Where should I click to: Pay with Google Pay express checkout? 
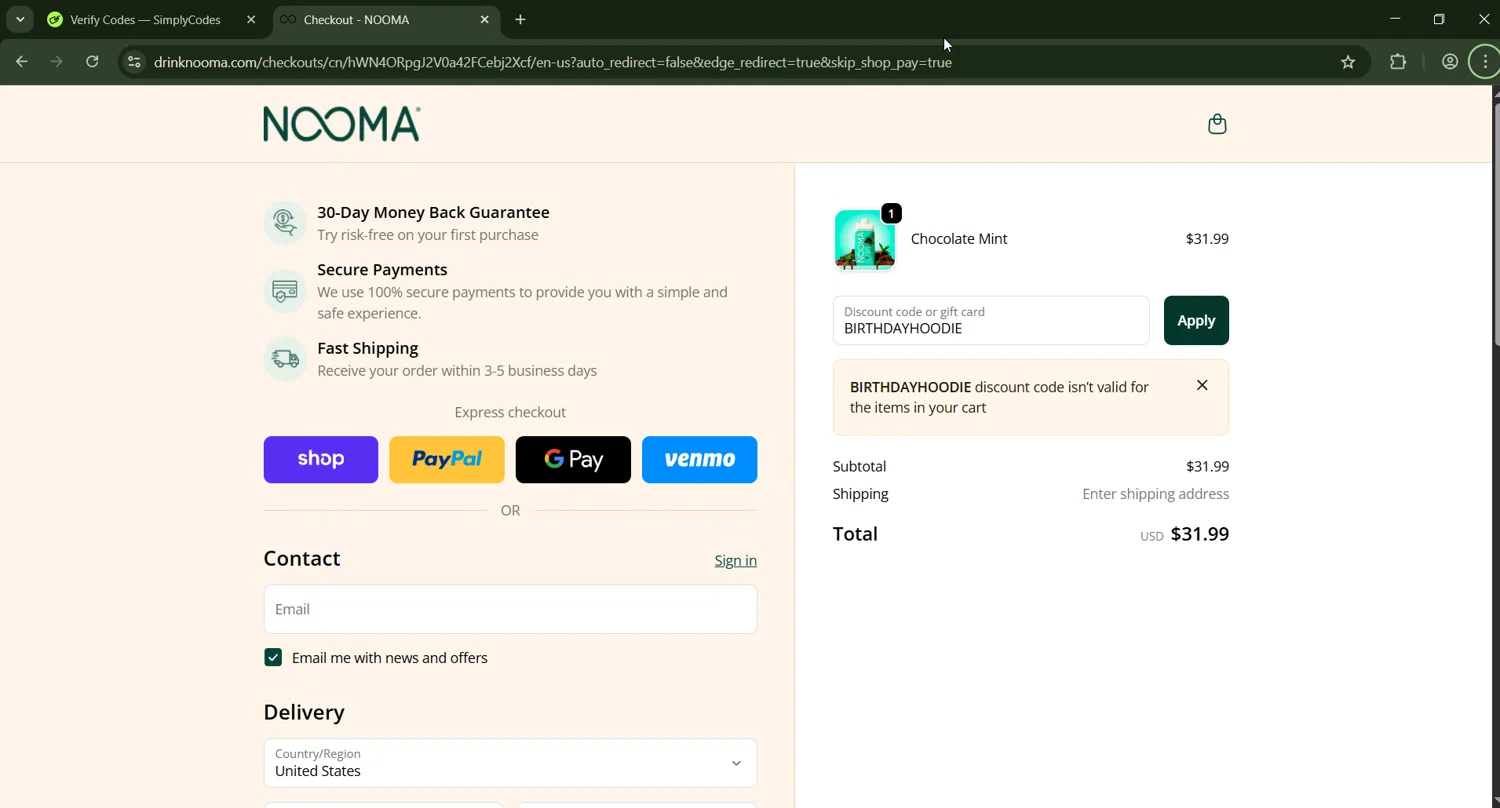coord(573,459)
